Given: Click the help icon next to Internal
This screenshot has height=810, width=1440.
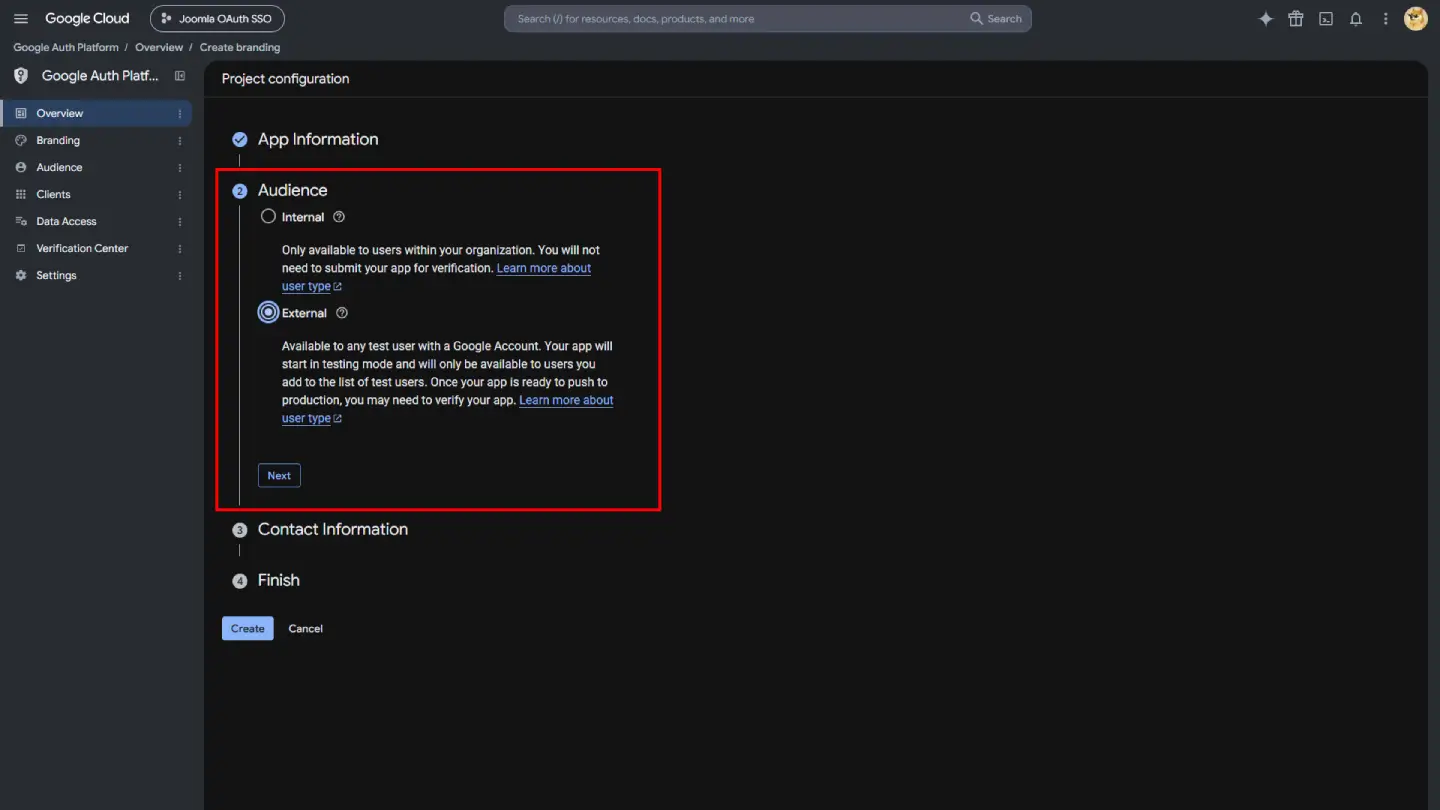Looking at the screenshot, I should (x=339, y=217).
